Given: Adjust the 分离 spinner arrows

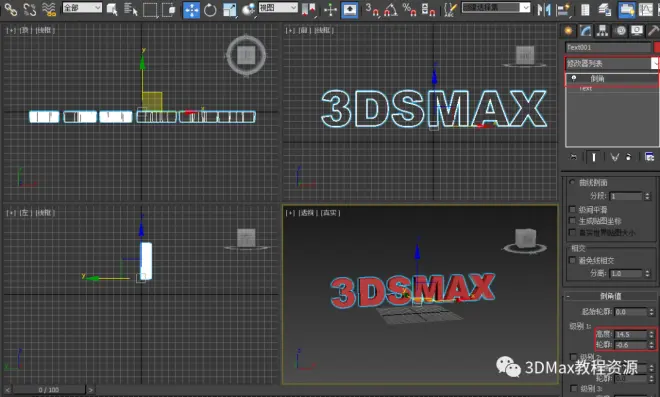Looking at the screenshot, I should [x=647, y=273].
